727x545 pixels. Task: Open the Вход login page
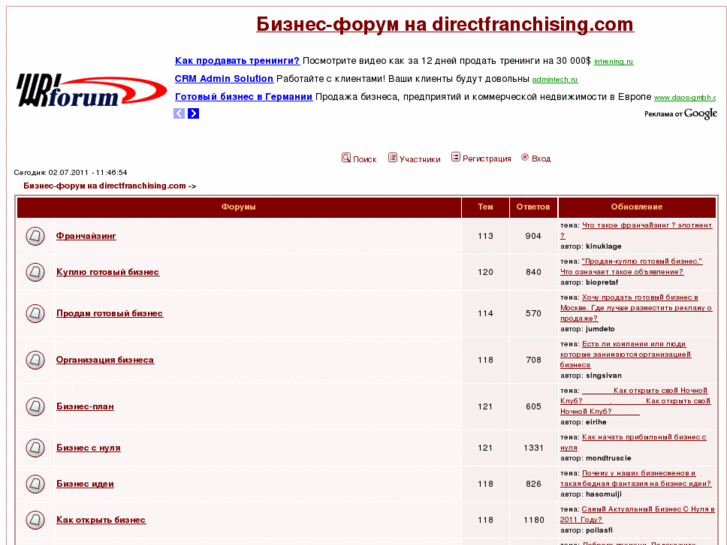point(541,159)
